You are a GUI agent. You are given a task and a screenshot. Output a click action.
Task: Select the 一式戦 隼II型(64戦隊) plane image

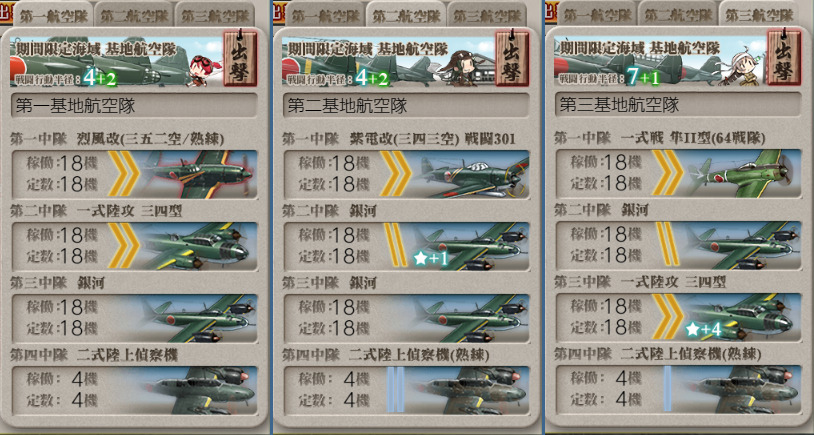pos(742,174)
